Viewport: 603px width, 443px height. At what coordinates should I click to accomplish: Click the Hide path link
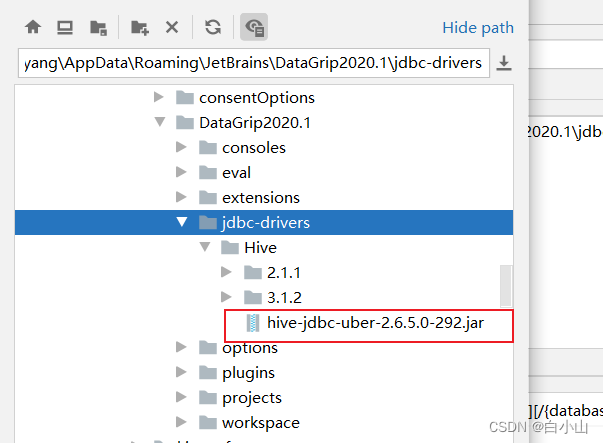pyautogui.click(x=478, y=28)
